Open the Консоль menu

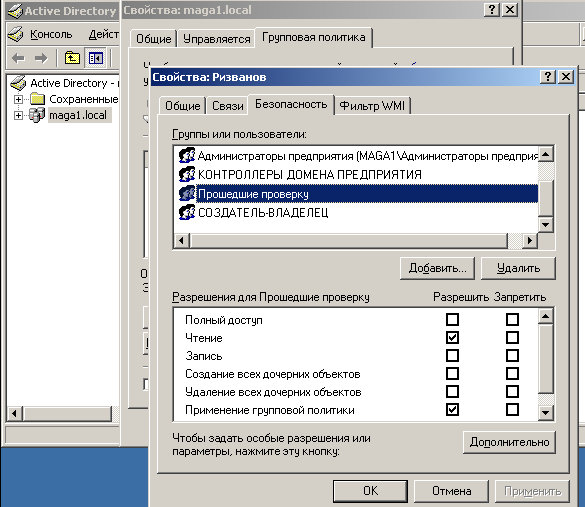click(51, 34)
